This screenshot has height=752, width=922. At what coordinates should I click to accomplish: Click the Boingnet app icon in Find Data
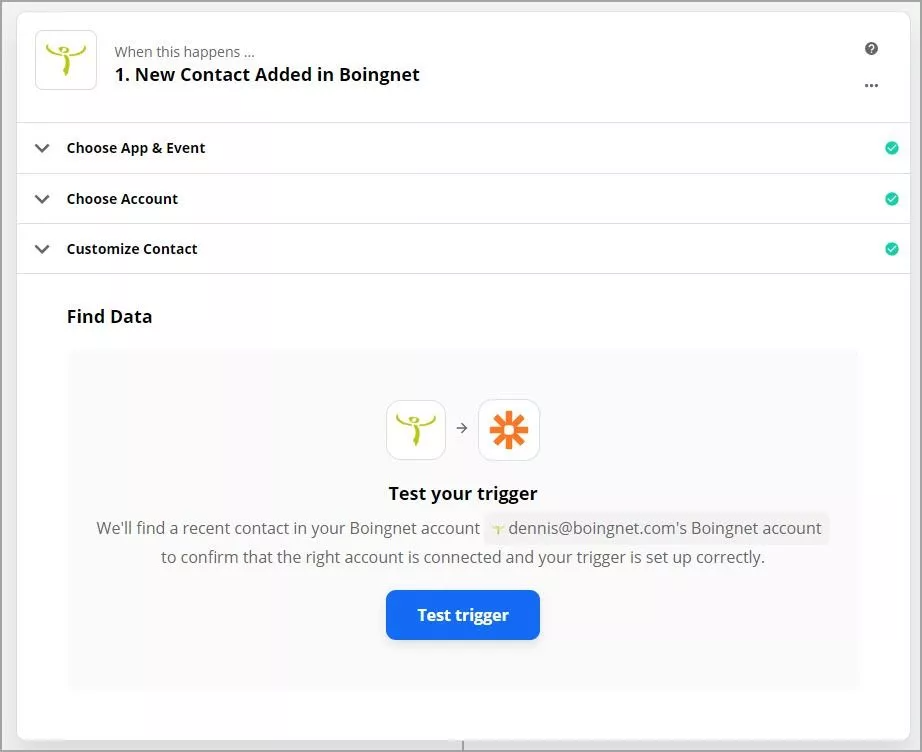416,430
